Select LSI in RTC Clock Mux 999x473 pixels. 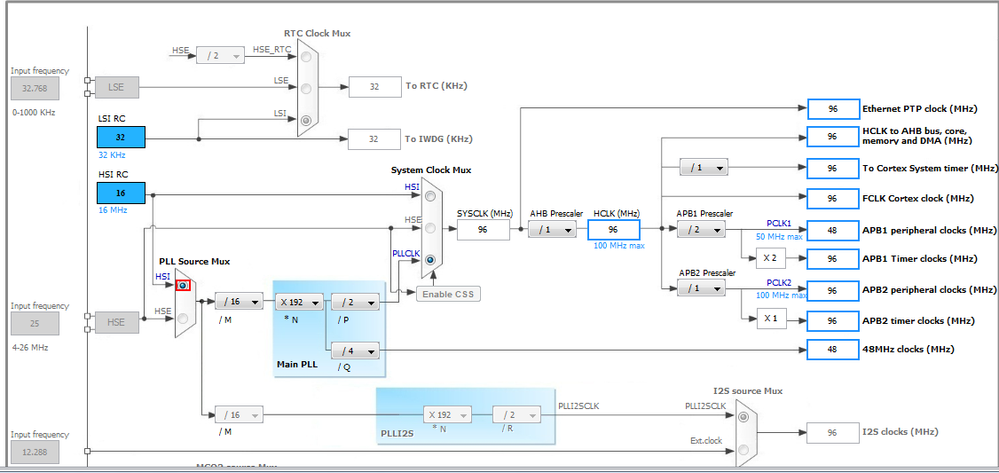pyautogui.click(x=307, y=119)
